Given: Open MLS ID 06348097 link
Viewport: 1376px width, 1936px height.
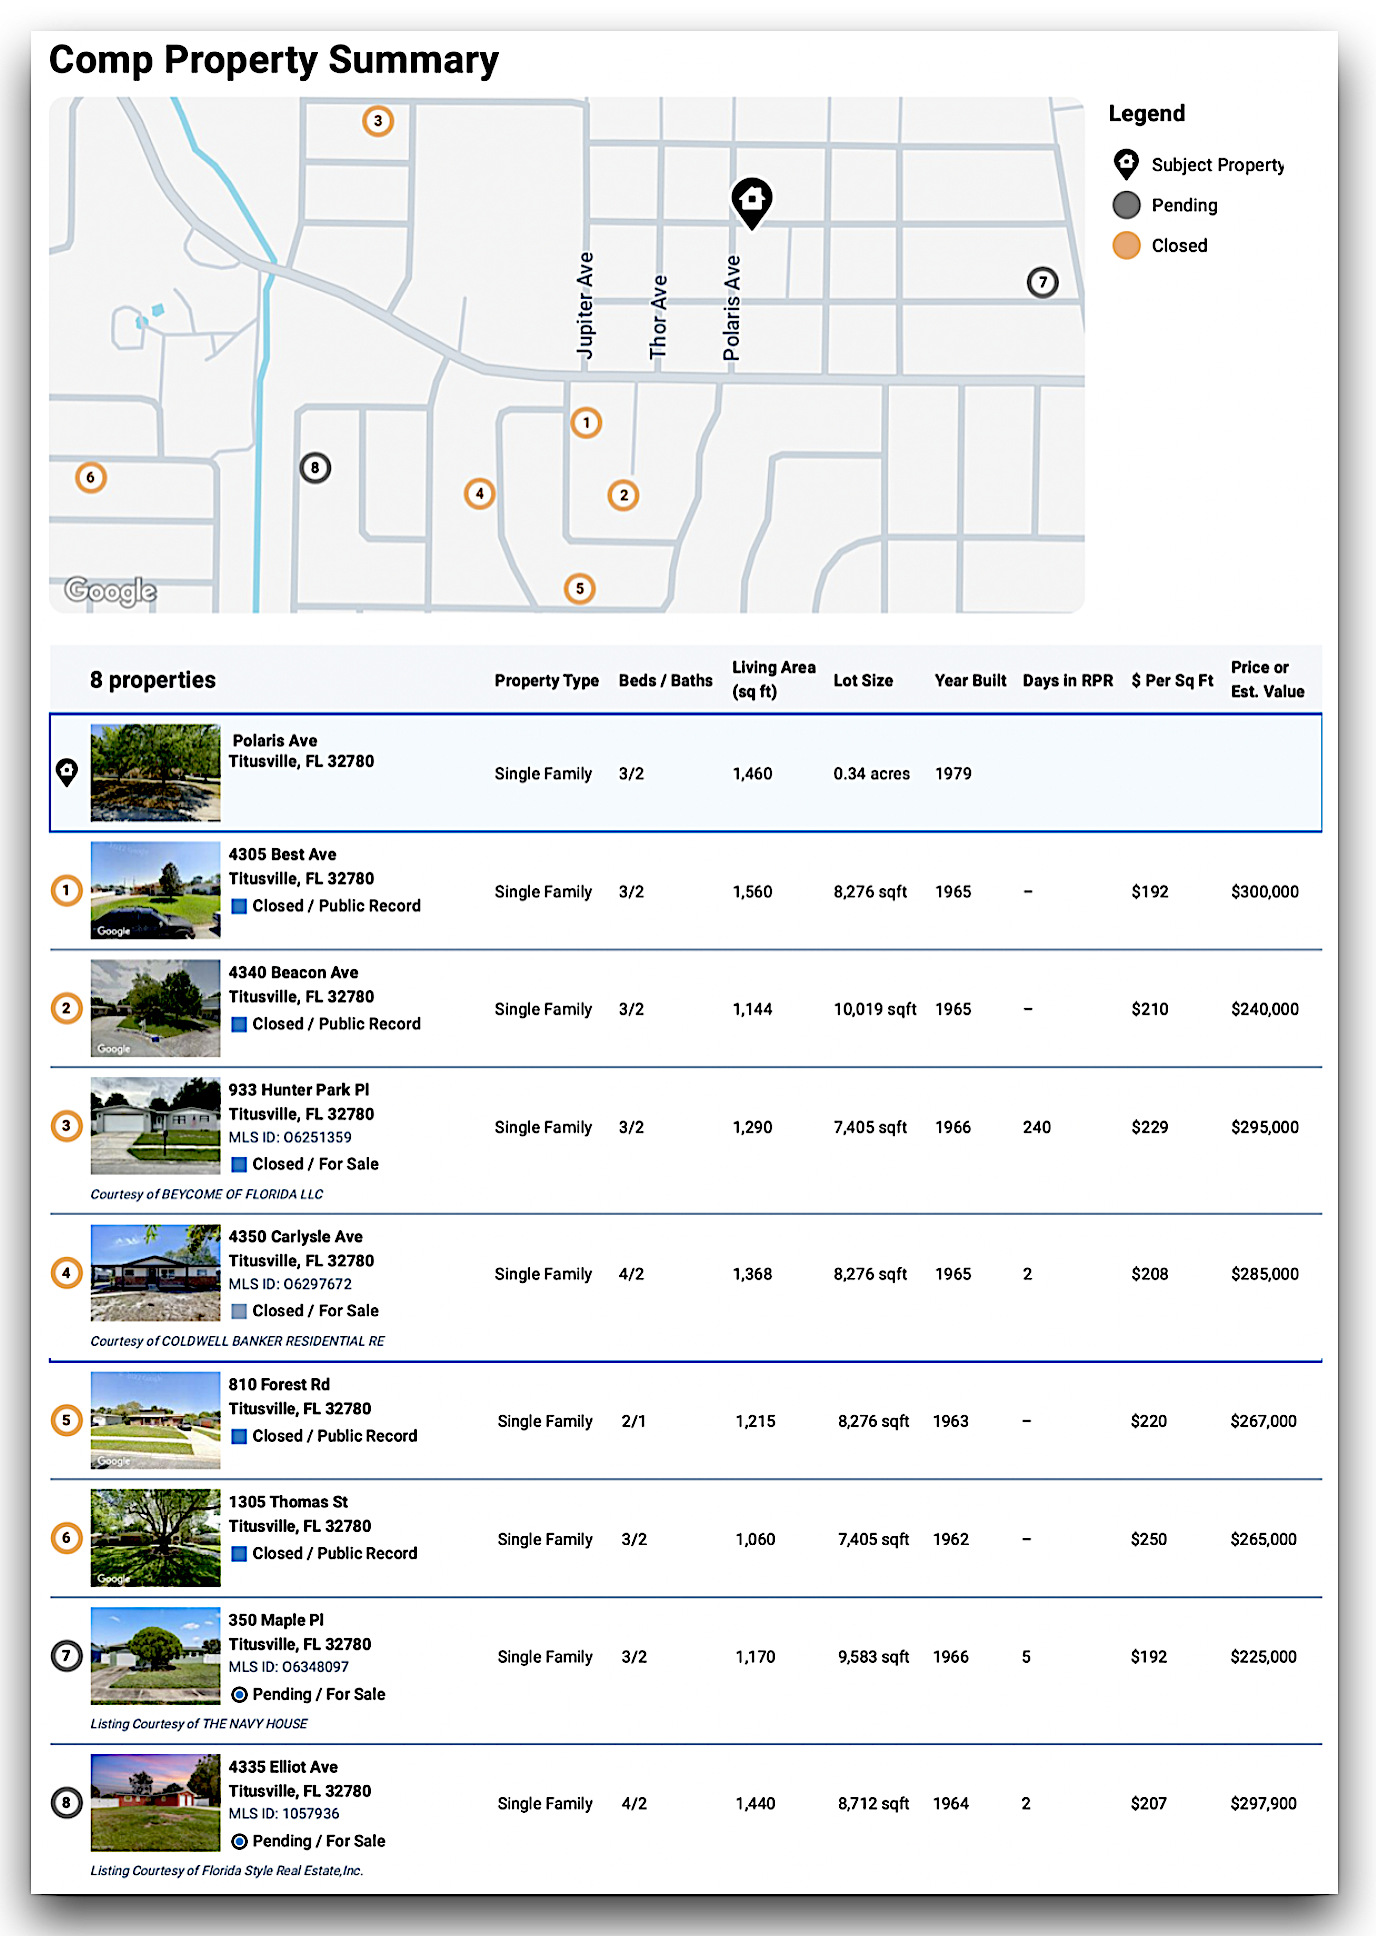Looking at the screenshot, I should point(288,1667).
